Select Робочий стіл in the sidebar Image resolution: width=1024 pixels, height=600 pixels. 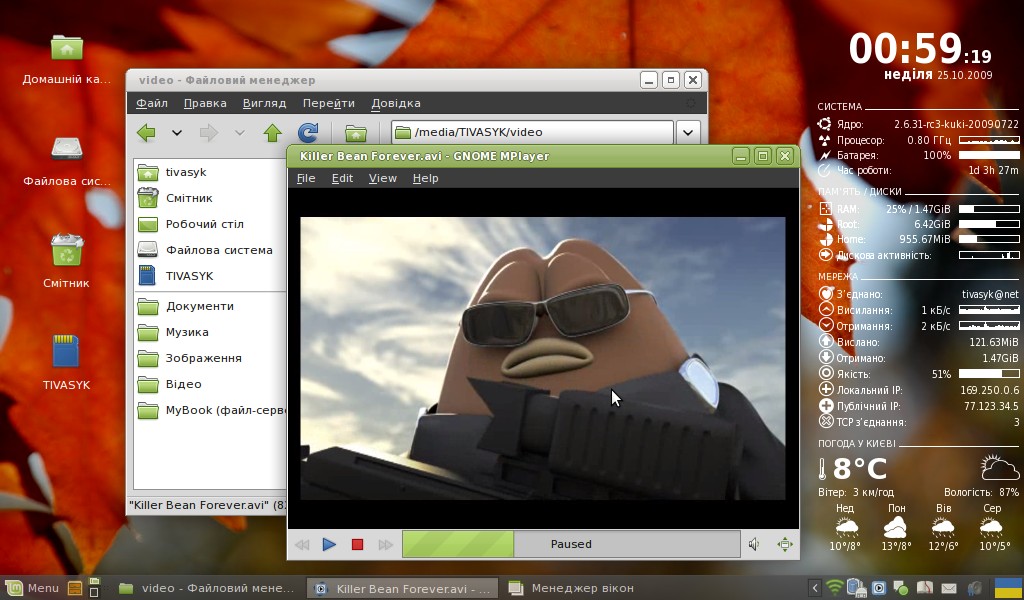210,224
